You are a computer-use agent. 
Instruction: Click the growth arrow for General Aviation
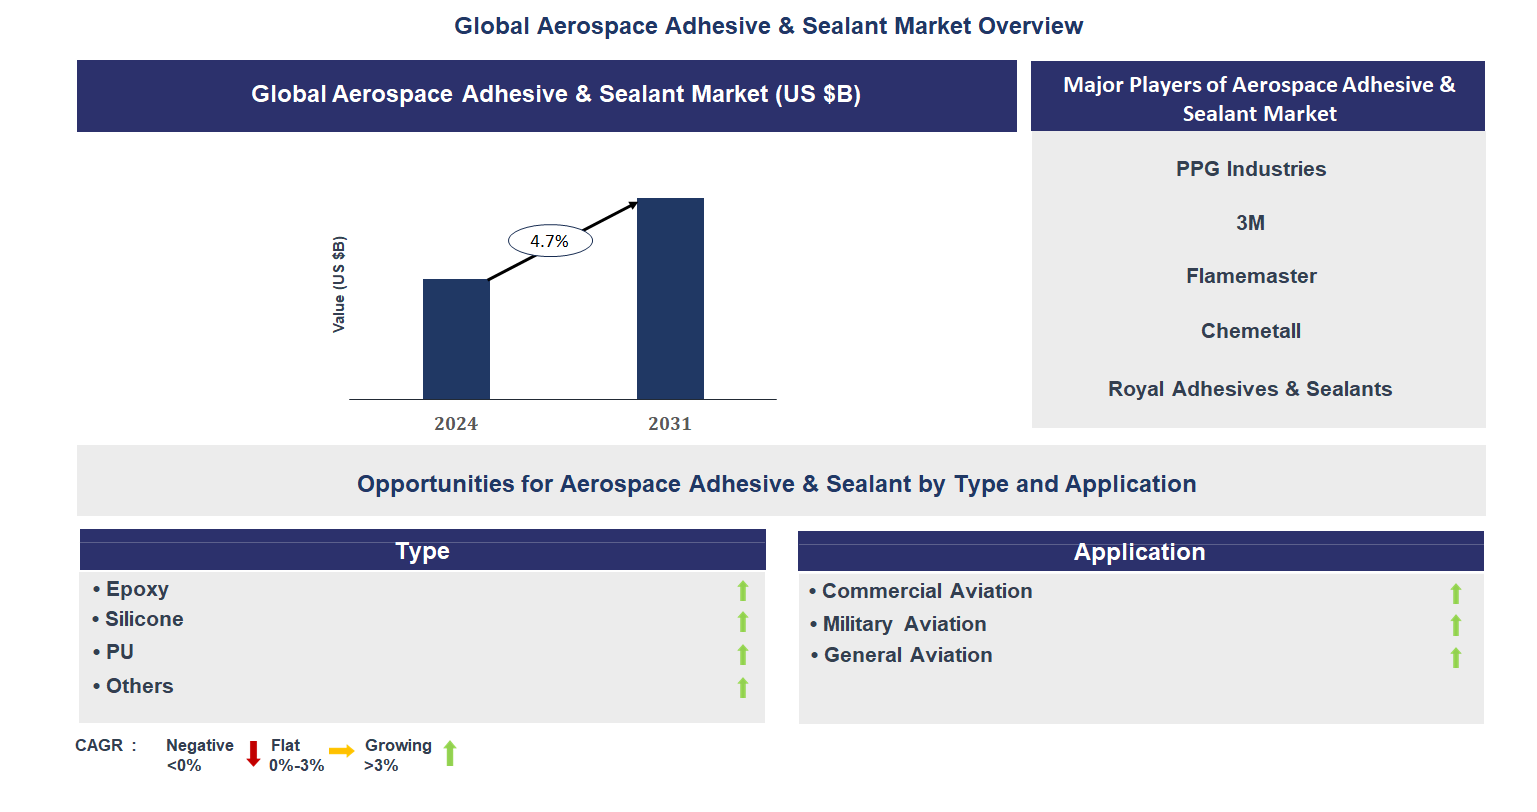[1455, 656]
